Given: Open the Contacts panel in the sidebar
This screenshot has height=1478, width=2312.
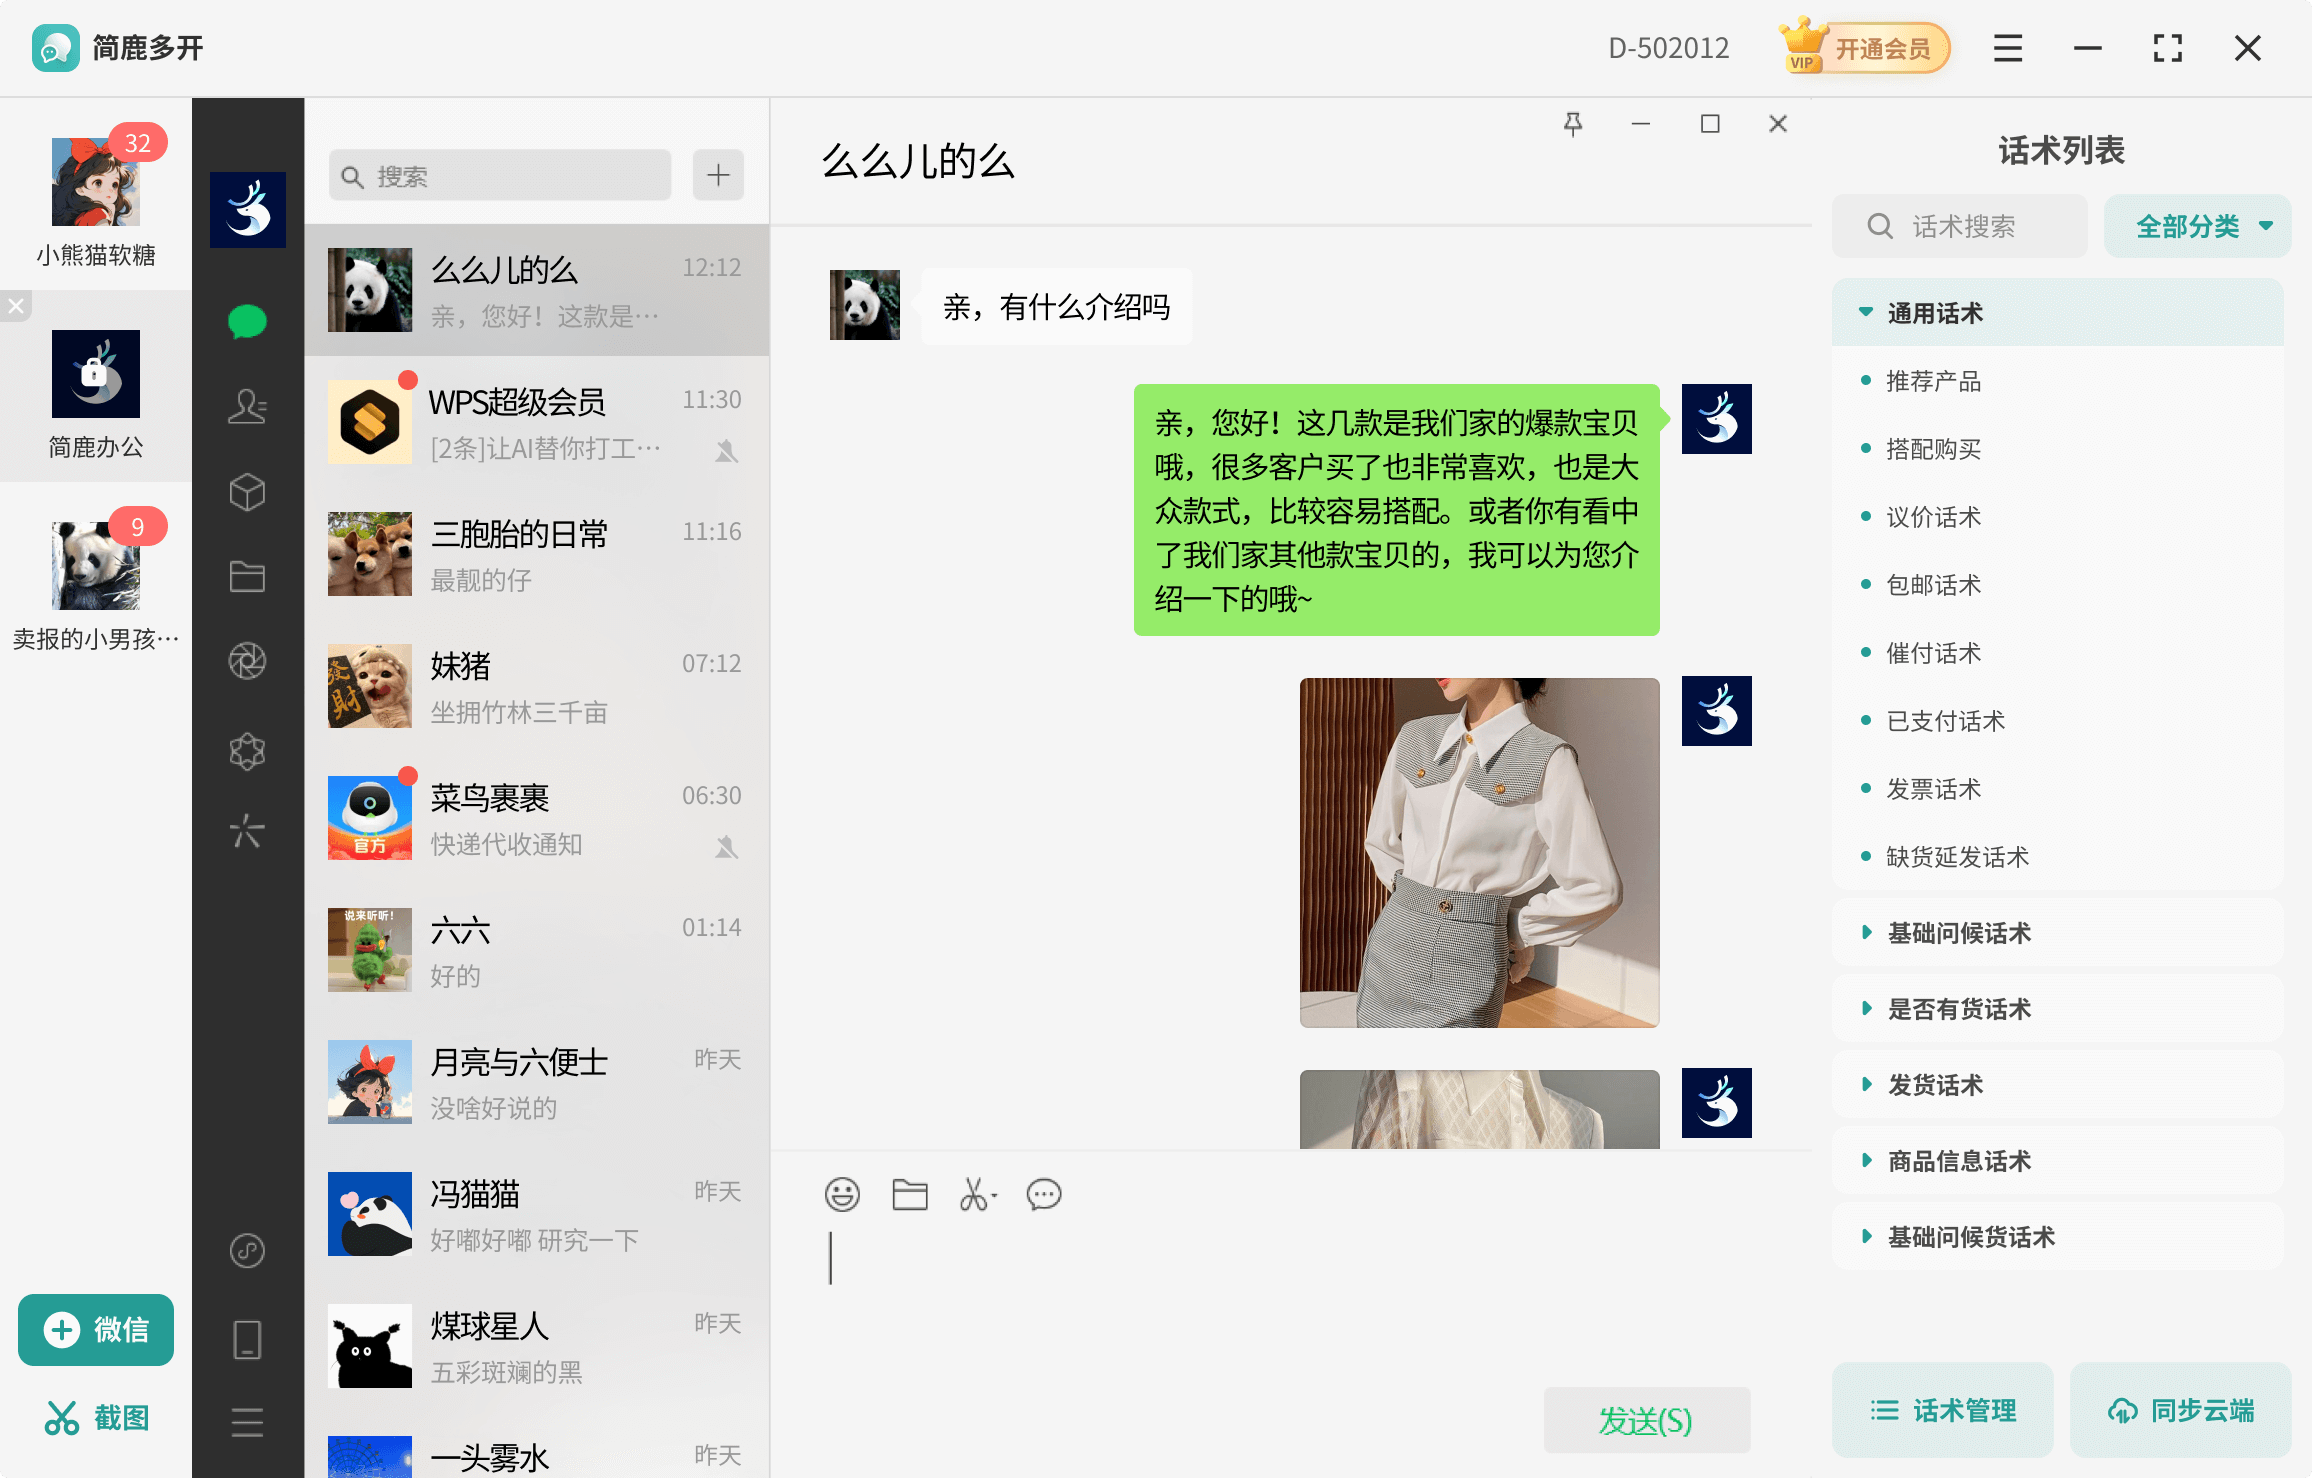Looking at the screenshot, I should click(x=247, y=406).
